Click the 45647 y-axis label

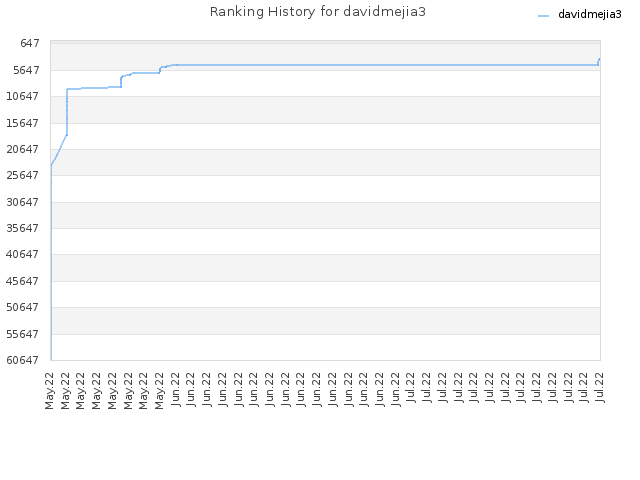[23, 281]
